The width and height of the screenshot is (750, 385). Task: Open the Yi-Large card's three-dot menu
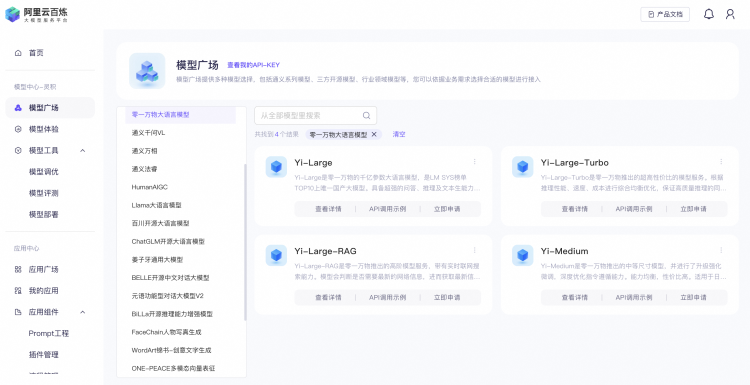(474, 162)
